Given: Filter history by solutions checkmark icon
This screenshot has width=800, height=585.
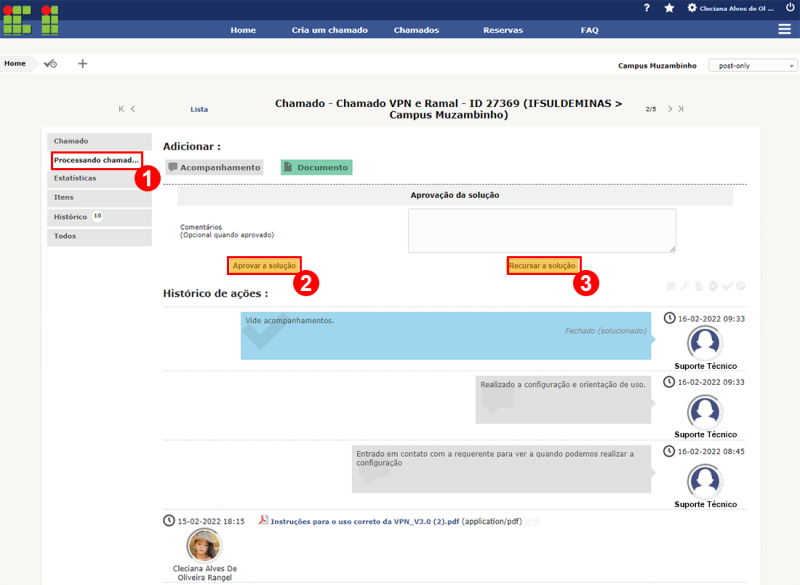Looking at the screenshot, I should click(x=728, y=286).
